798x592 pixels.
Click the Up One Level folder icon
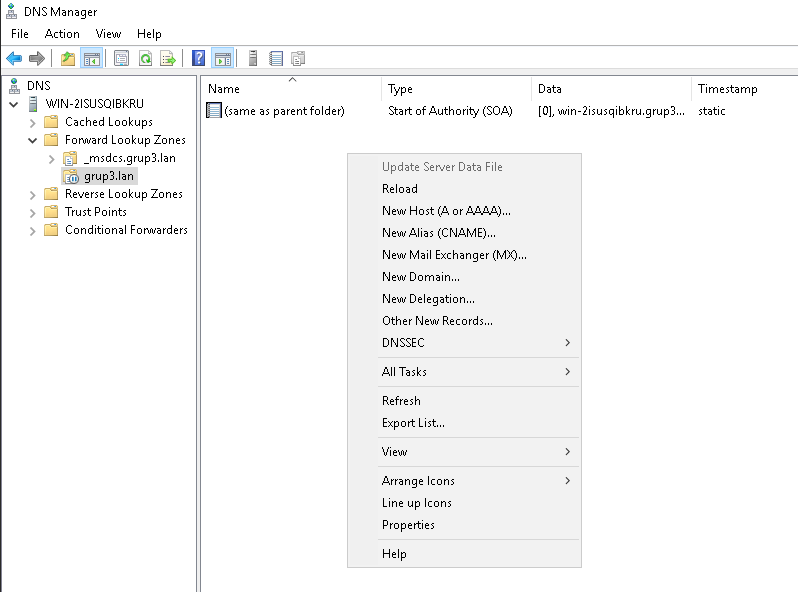[68, 59]
